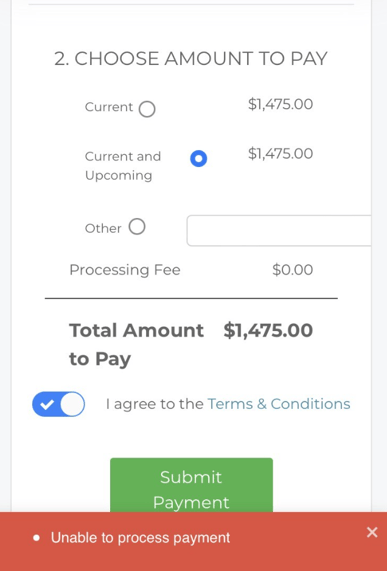The width and height of the screenshot is (387, 571).
Task: Click the bold total $1,475.00 value
Action: tap(268, 331)
